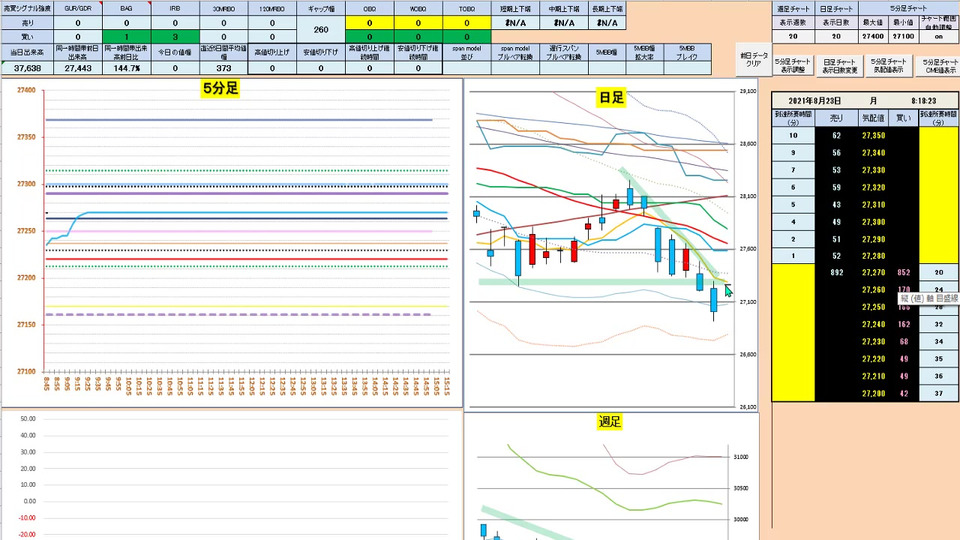960x540 pixels.
Task: Select the 27,270 quote price
Action: coord(873,272)
